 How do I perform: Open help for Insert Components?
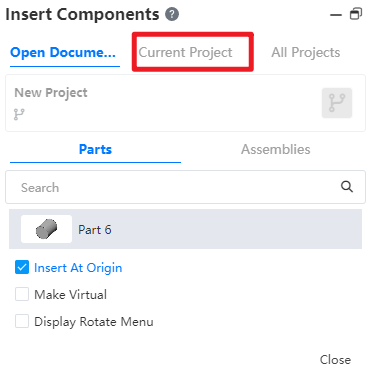[172, 14]
